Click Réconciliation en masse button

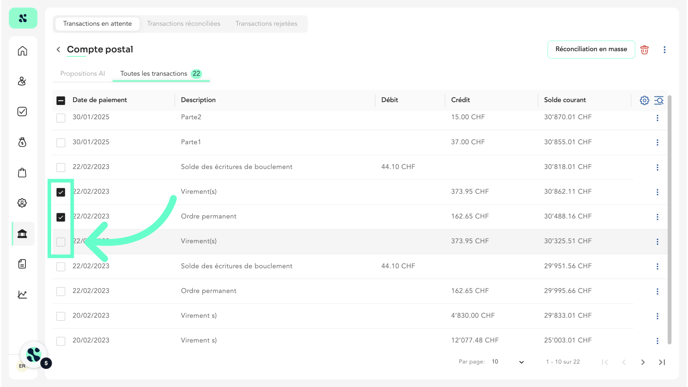(591, 49)
